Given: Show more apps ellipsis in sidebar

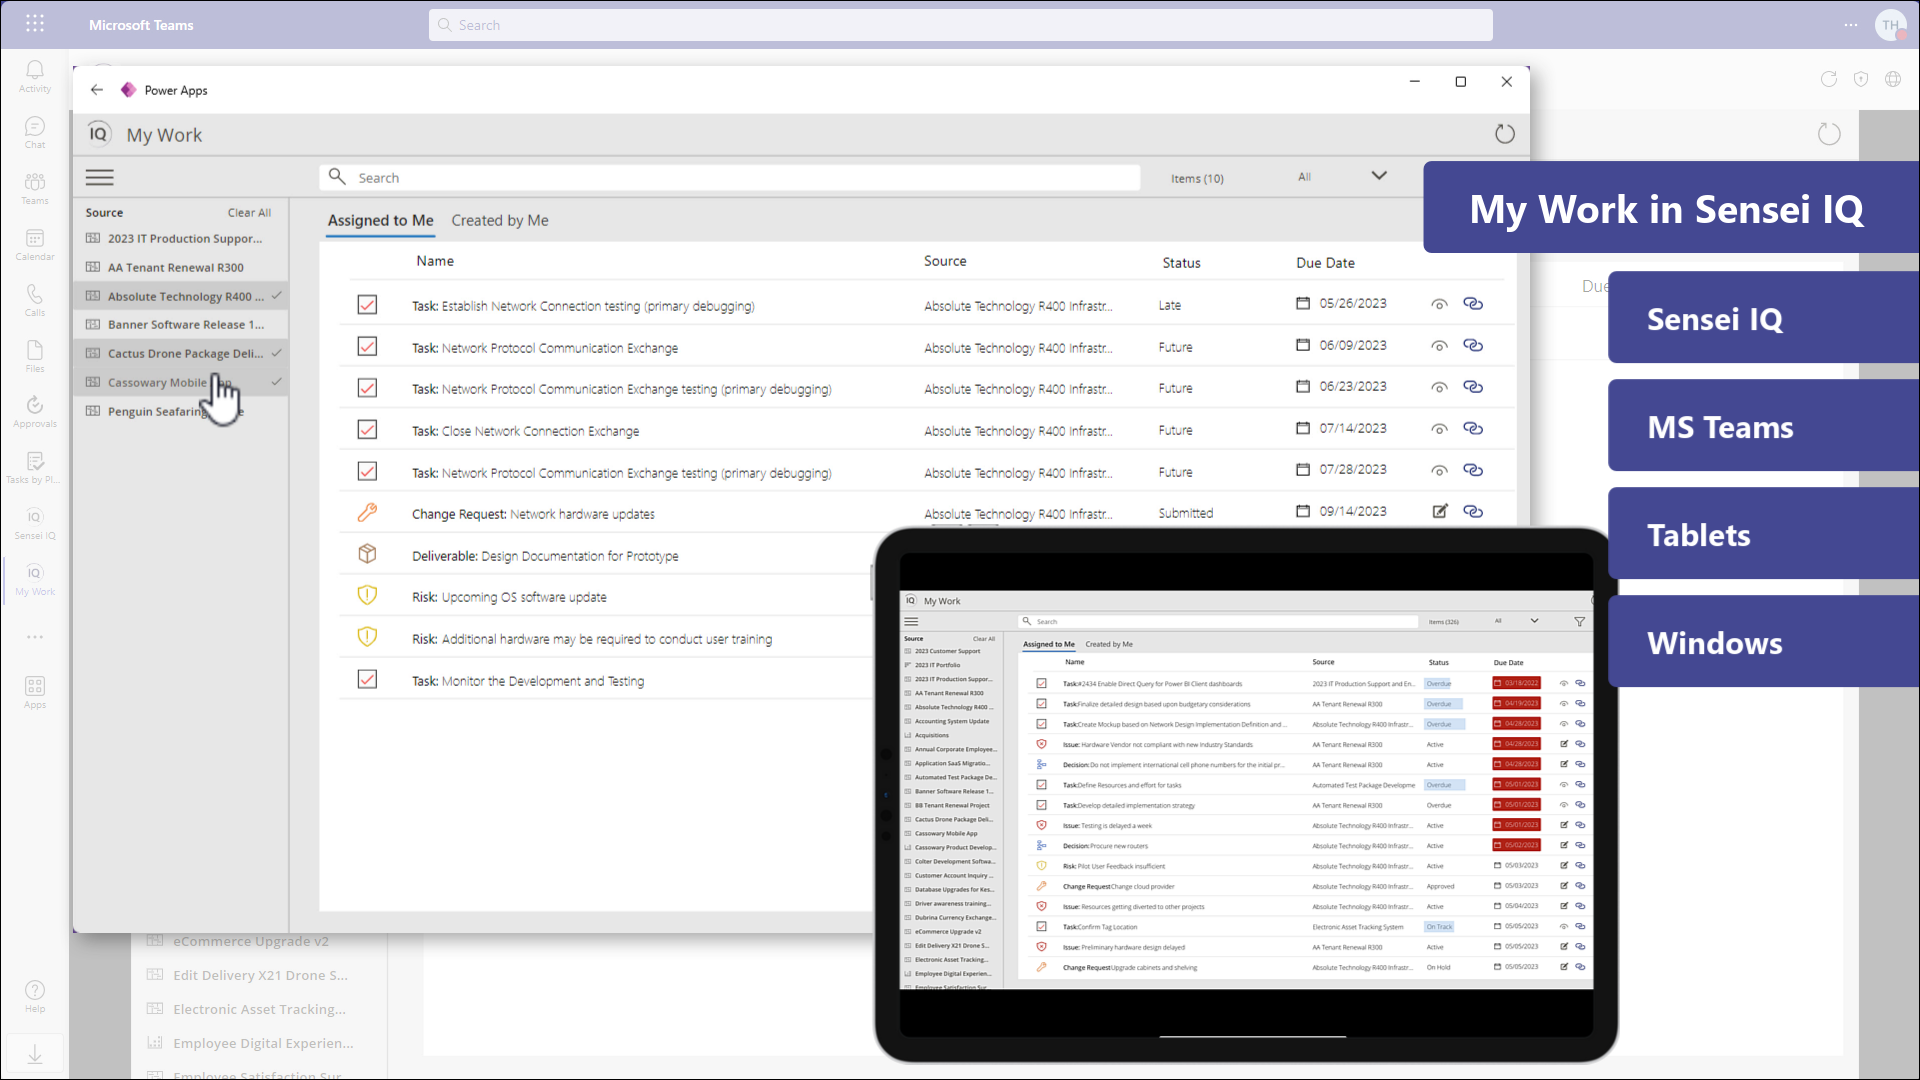Looking at the screenshot, I should [x=35, y=637].
